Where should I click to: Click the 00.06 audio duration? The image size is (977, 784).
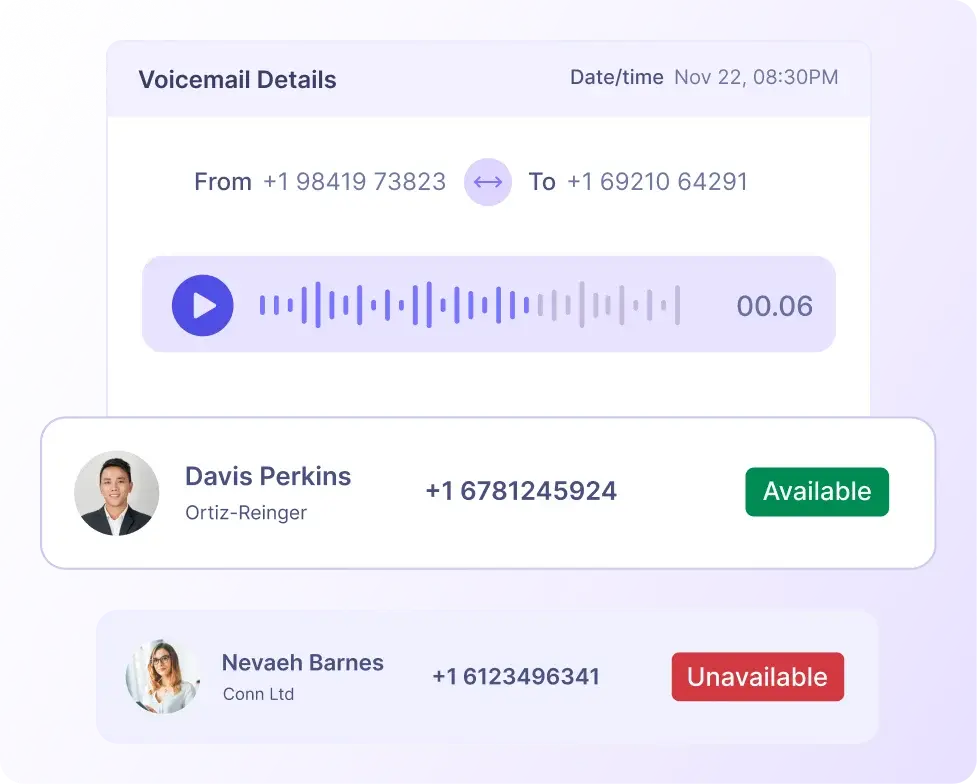774,306
